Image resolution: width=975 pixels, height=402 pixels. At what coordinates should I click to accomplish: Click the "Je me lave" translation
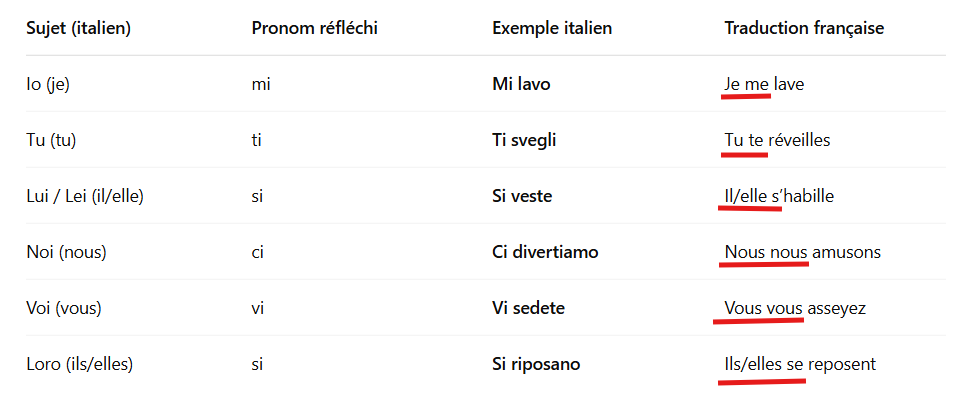[764, 84]
